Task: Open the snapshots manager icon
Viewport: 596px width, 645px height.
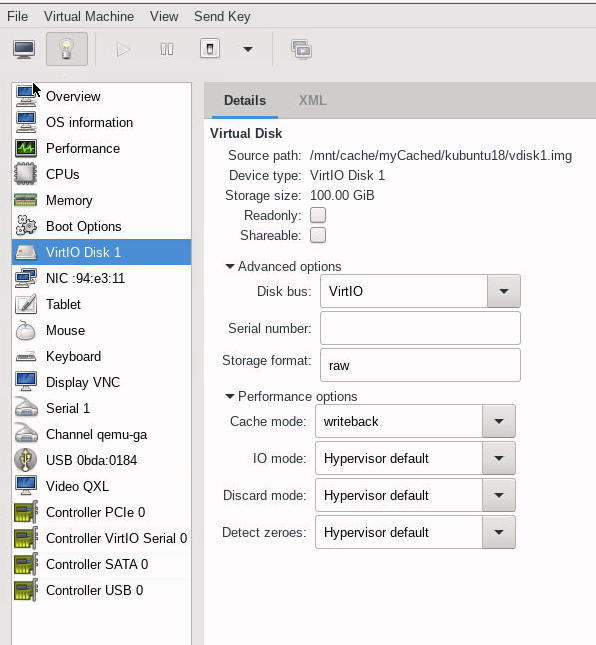Action: pos(301,49)
